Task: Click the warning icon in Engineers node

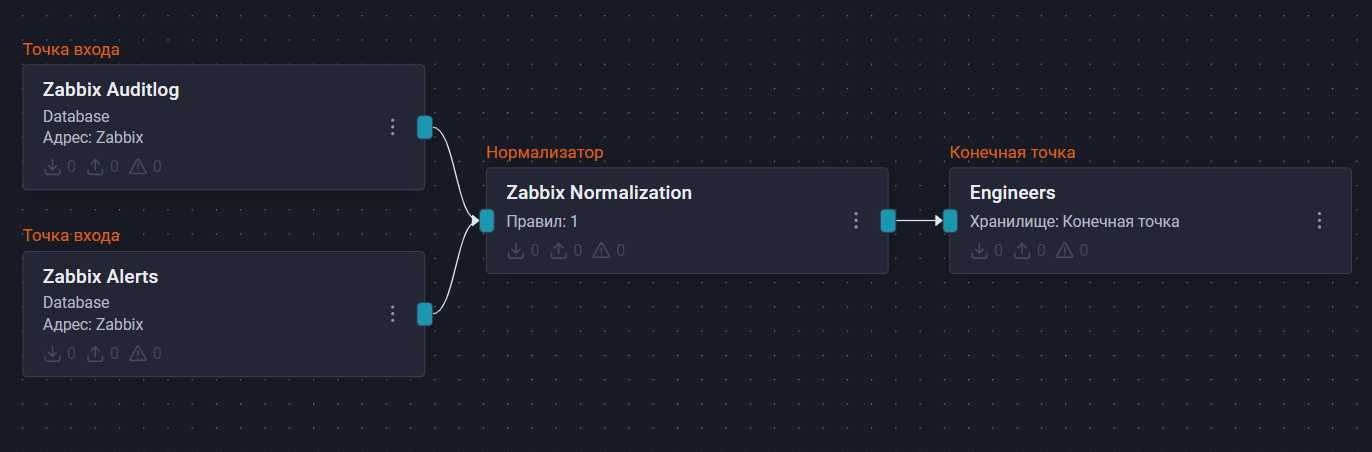Action: click(x=1064, y=250)
